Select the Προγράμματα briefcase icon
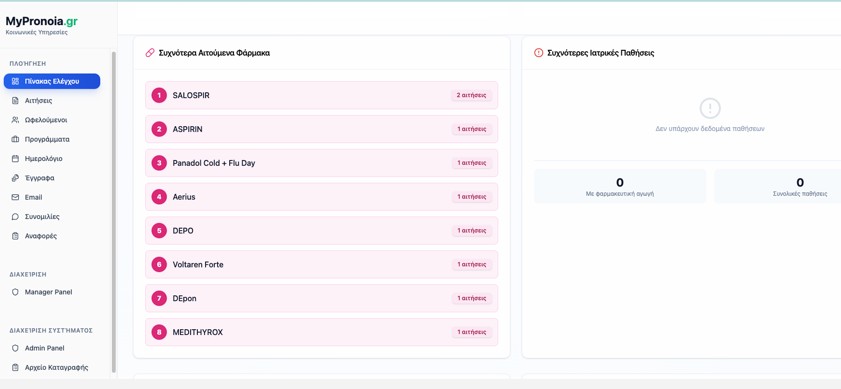Viewport: 841px width, 389px height. coord(15,140)
